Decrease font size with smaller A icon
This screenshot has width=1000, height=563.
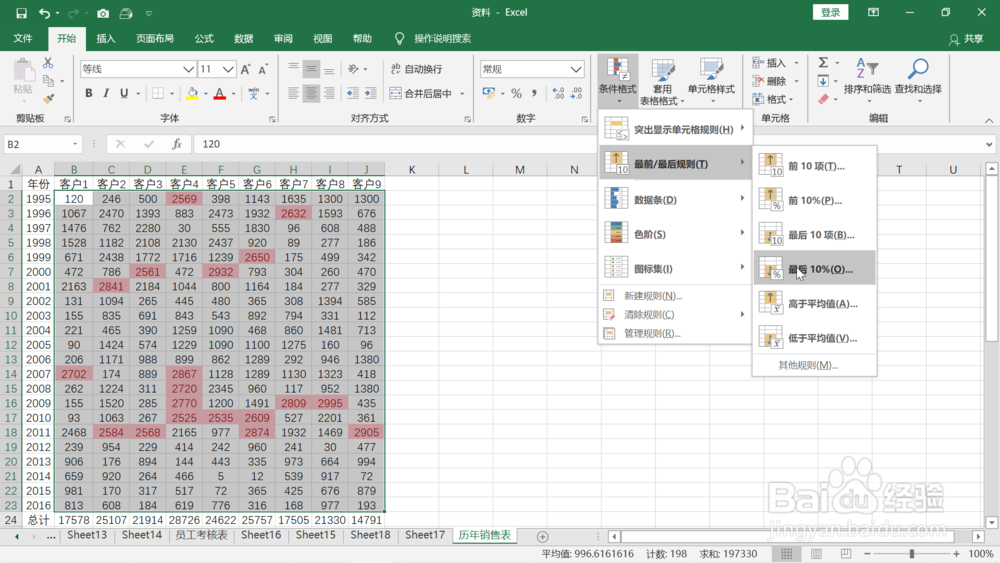[x=263, y=69]
